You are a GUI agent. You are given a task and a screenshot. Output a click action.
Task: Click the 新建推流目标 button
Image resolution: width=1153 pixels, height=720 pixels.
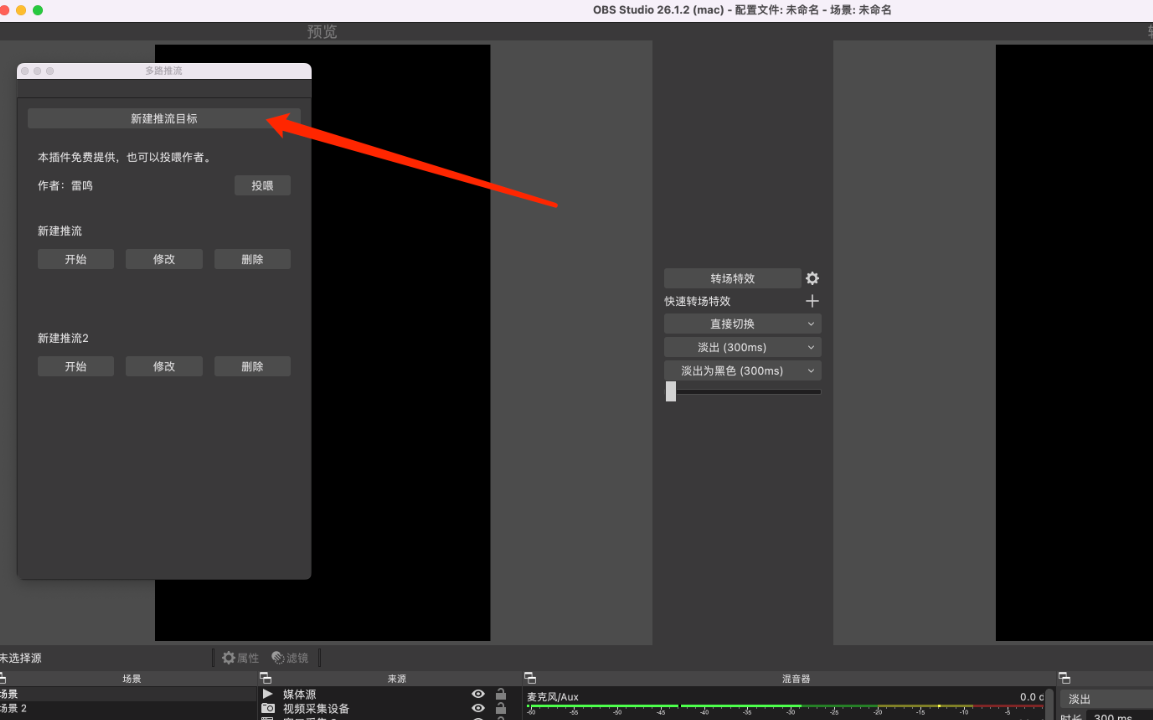pyautogui.click(x=164, y=118)
